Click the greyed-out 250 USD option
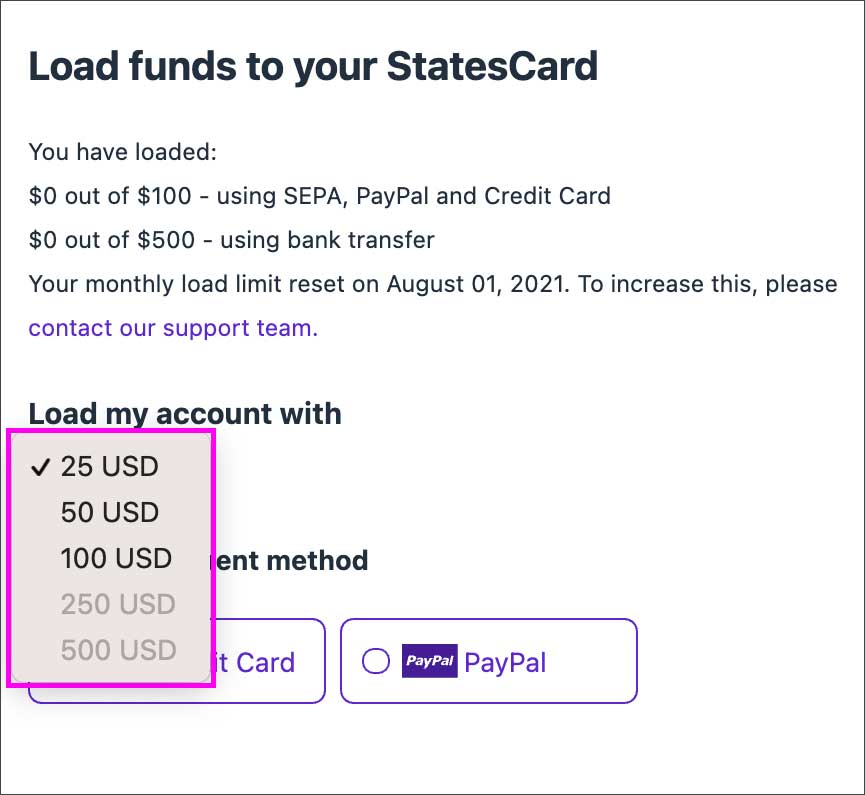The image size is (865, 795). point(117,604)
